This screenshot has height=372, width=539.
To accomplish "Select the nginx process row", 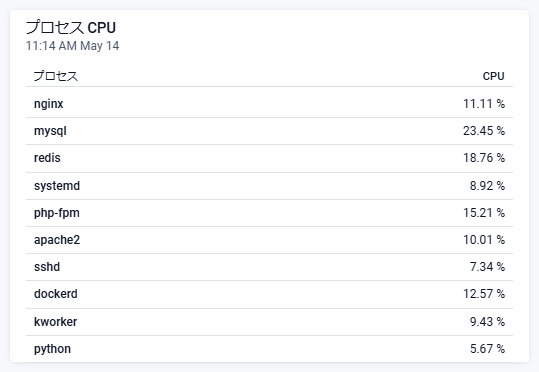I will coord(269,103).
